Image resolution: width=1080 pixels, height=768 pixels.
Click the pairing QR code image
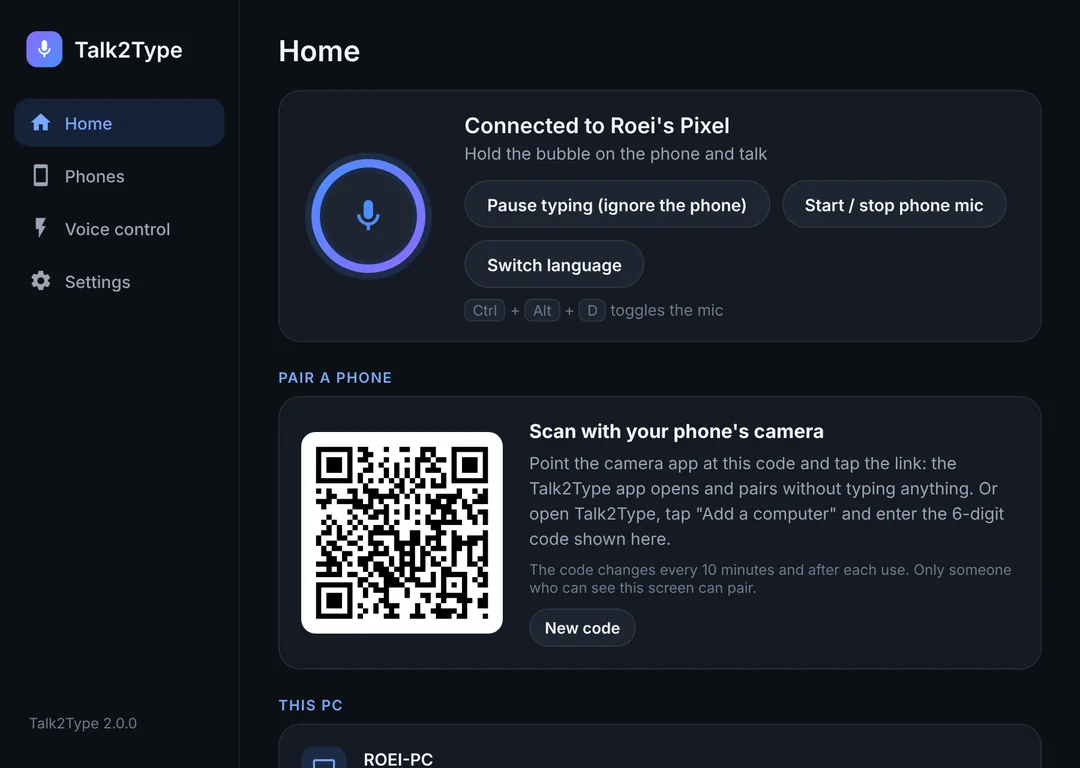(x=402, y=532)
